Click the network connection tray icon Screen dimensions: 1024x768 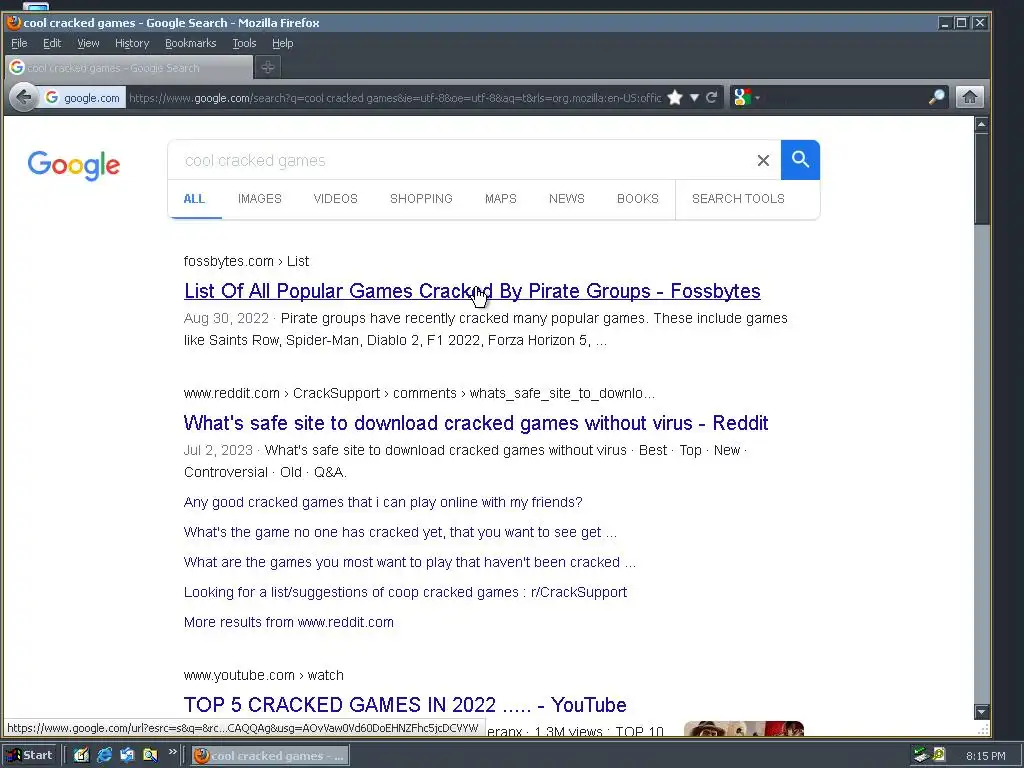coord(921,756)
